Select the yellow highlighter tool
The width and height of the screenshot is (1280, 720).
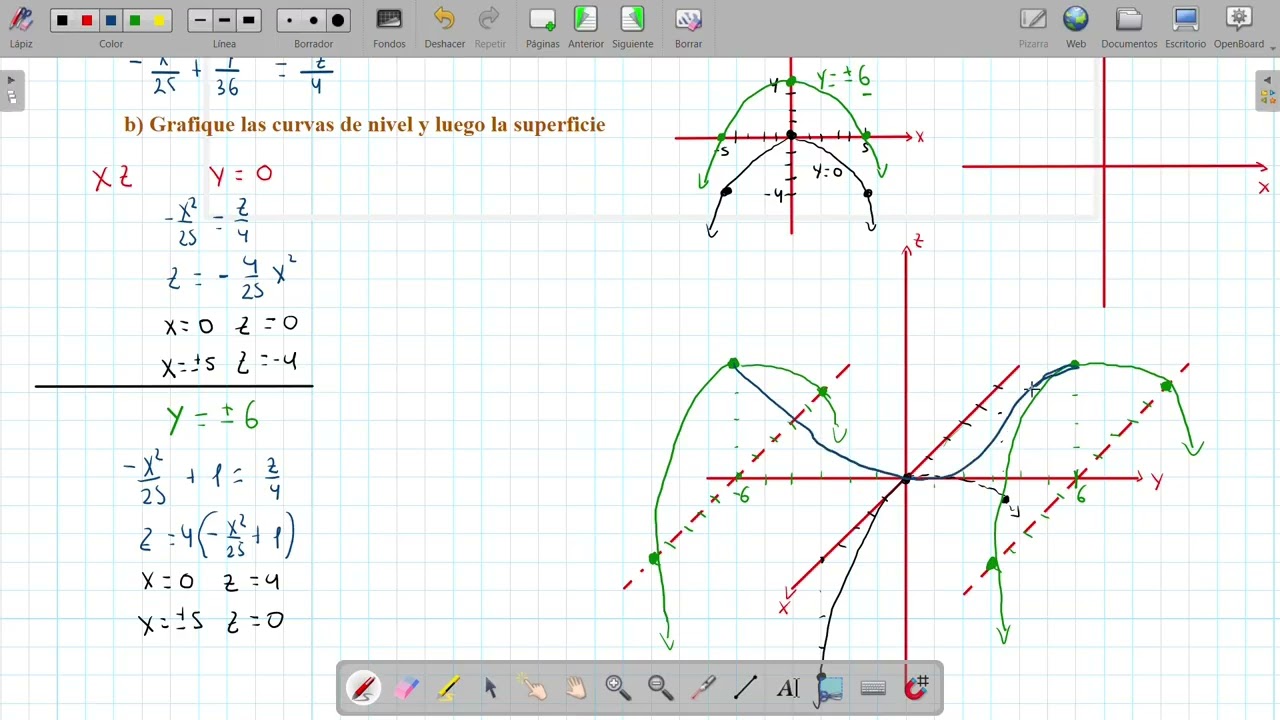click(449, 688)
